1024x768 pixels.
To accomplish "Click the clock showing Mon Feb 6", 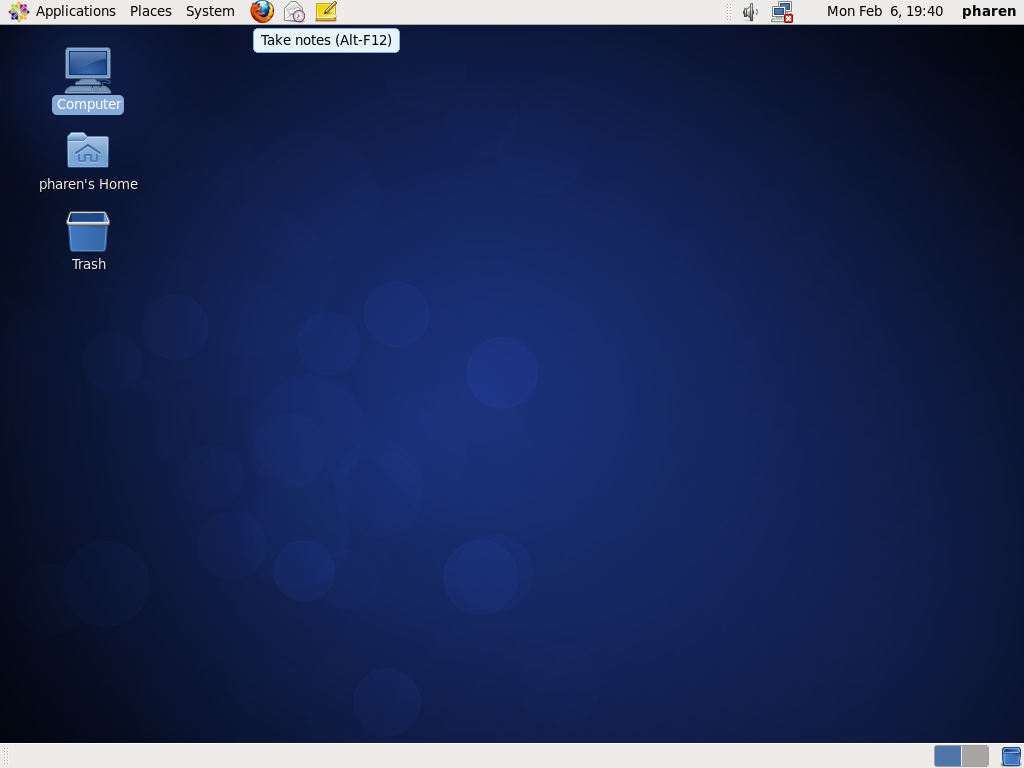I will pyautogui.click(x=884, y=11).
